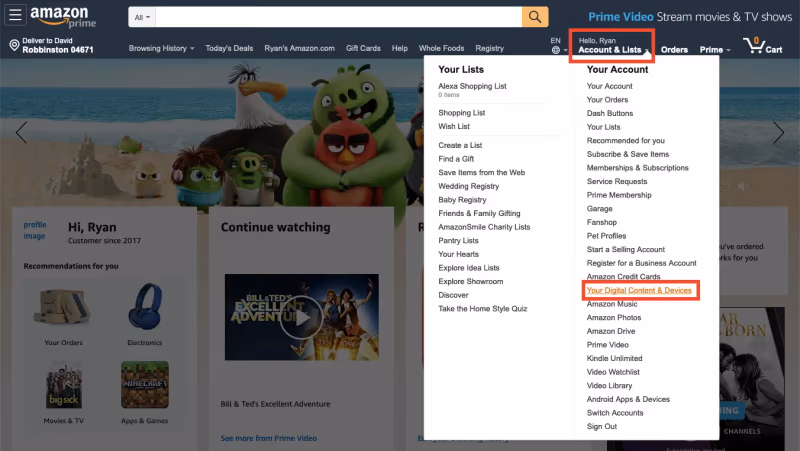
Task: Expand the Browsing History dropdown
Action: tap(161, 48)
